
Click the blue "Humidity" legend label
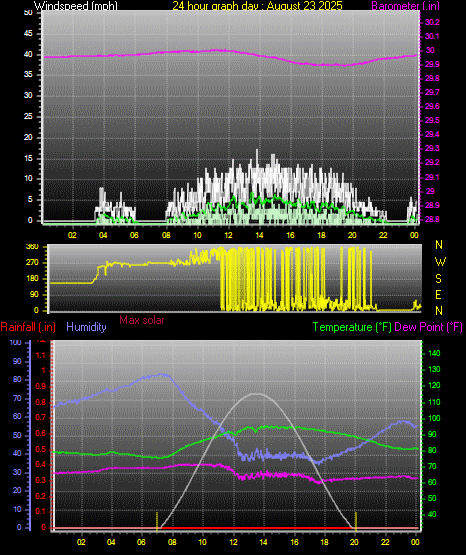[x=86, y=327]
